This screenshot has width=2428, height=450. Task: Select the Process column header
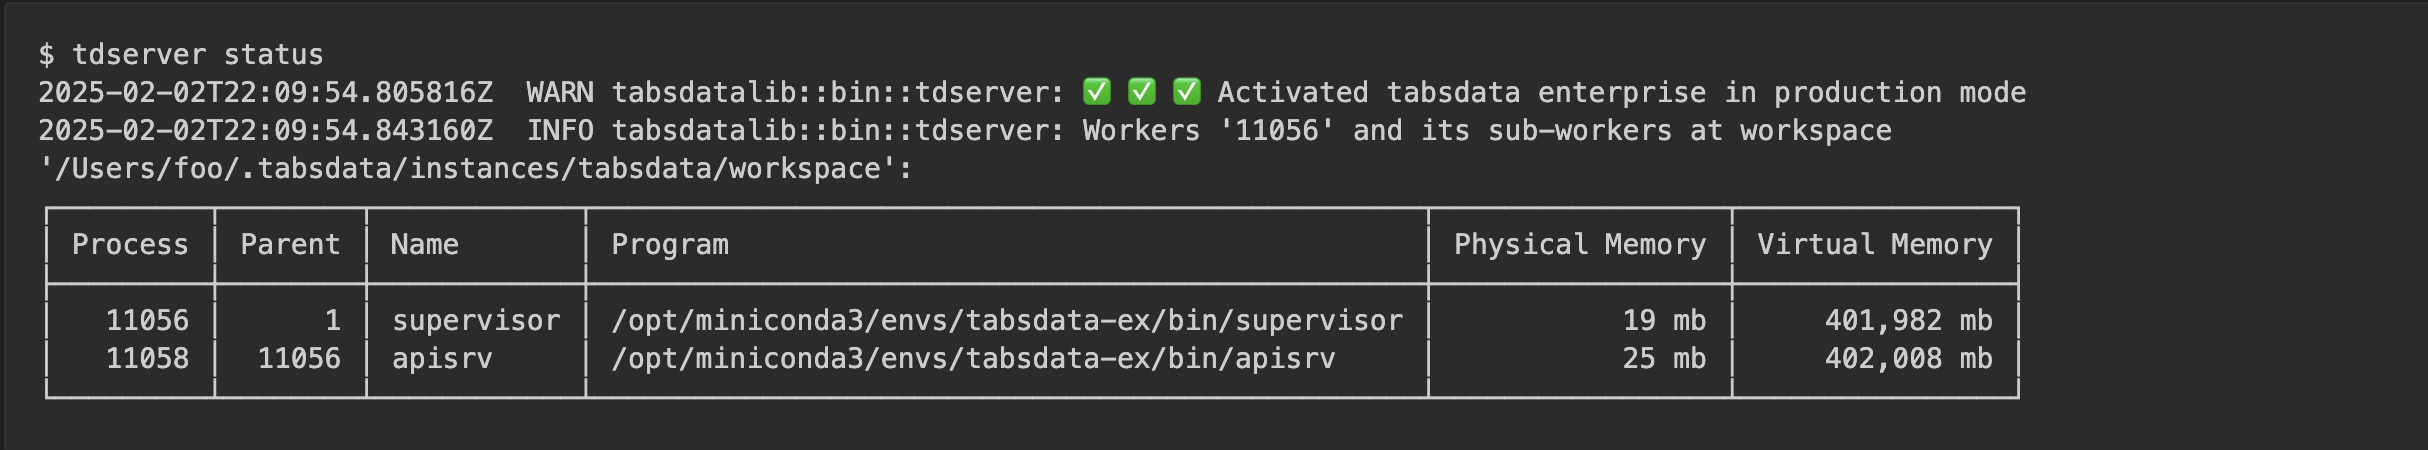click(x=130, y=245)
